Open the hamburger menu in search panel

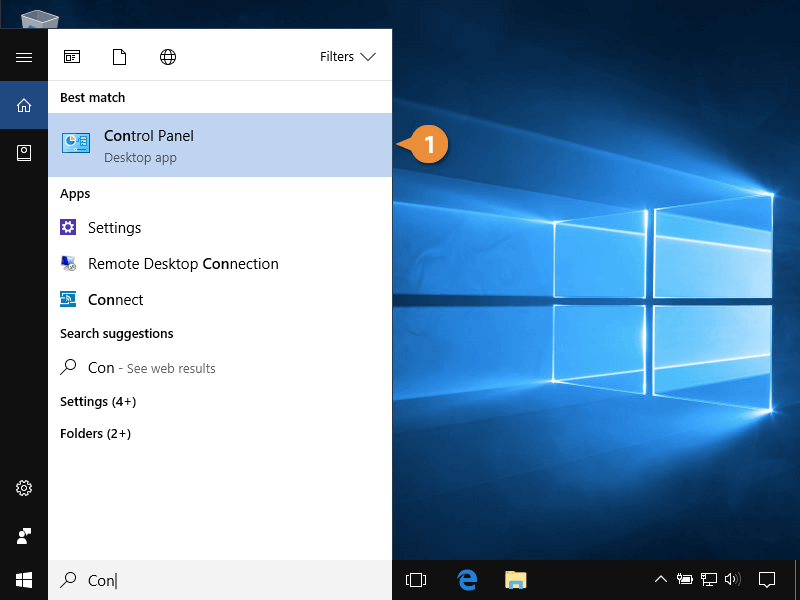tap(24, 57)
